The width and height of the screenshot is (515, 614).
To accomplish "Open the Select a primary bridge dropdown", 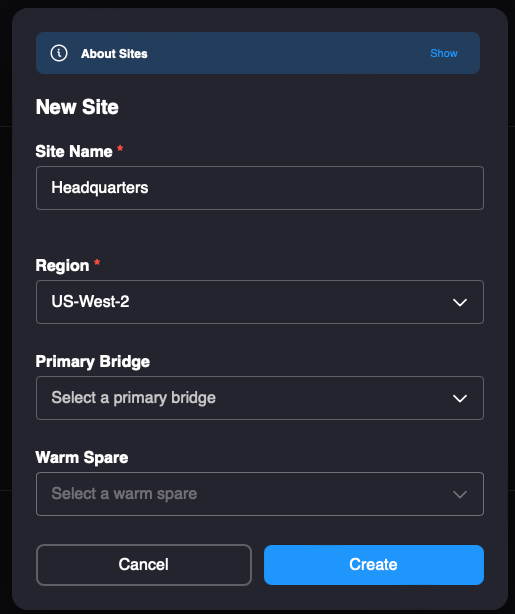I will (260, 398).
